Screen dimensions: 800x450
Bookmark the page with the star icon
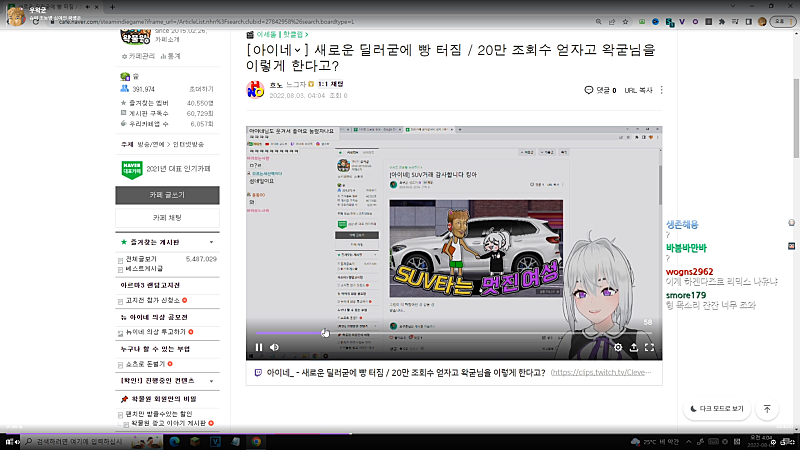625,22
